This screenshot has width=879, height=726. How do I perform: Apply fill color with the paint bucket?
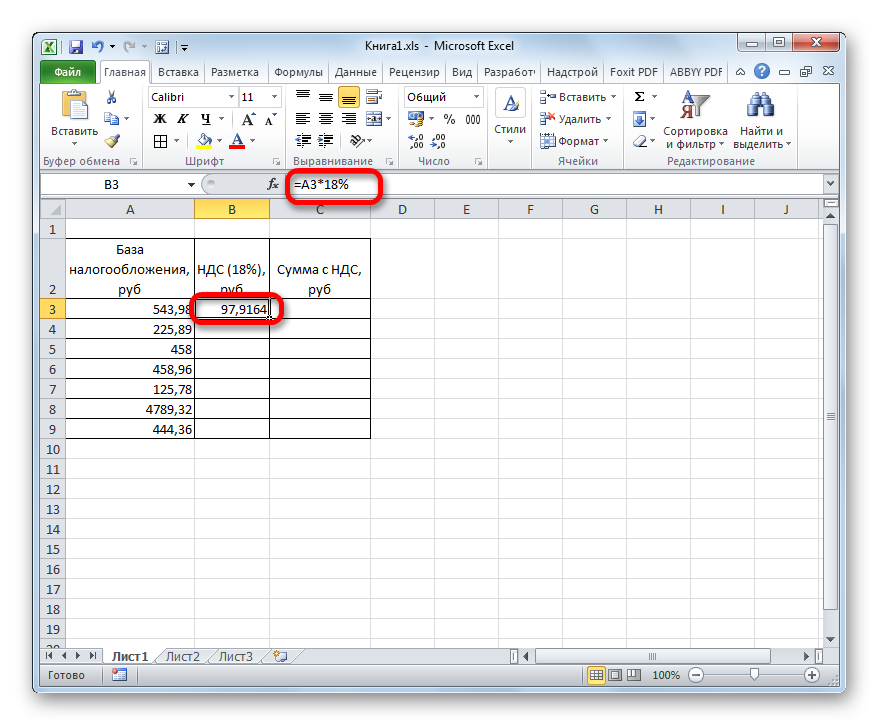tap(205, 141)
